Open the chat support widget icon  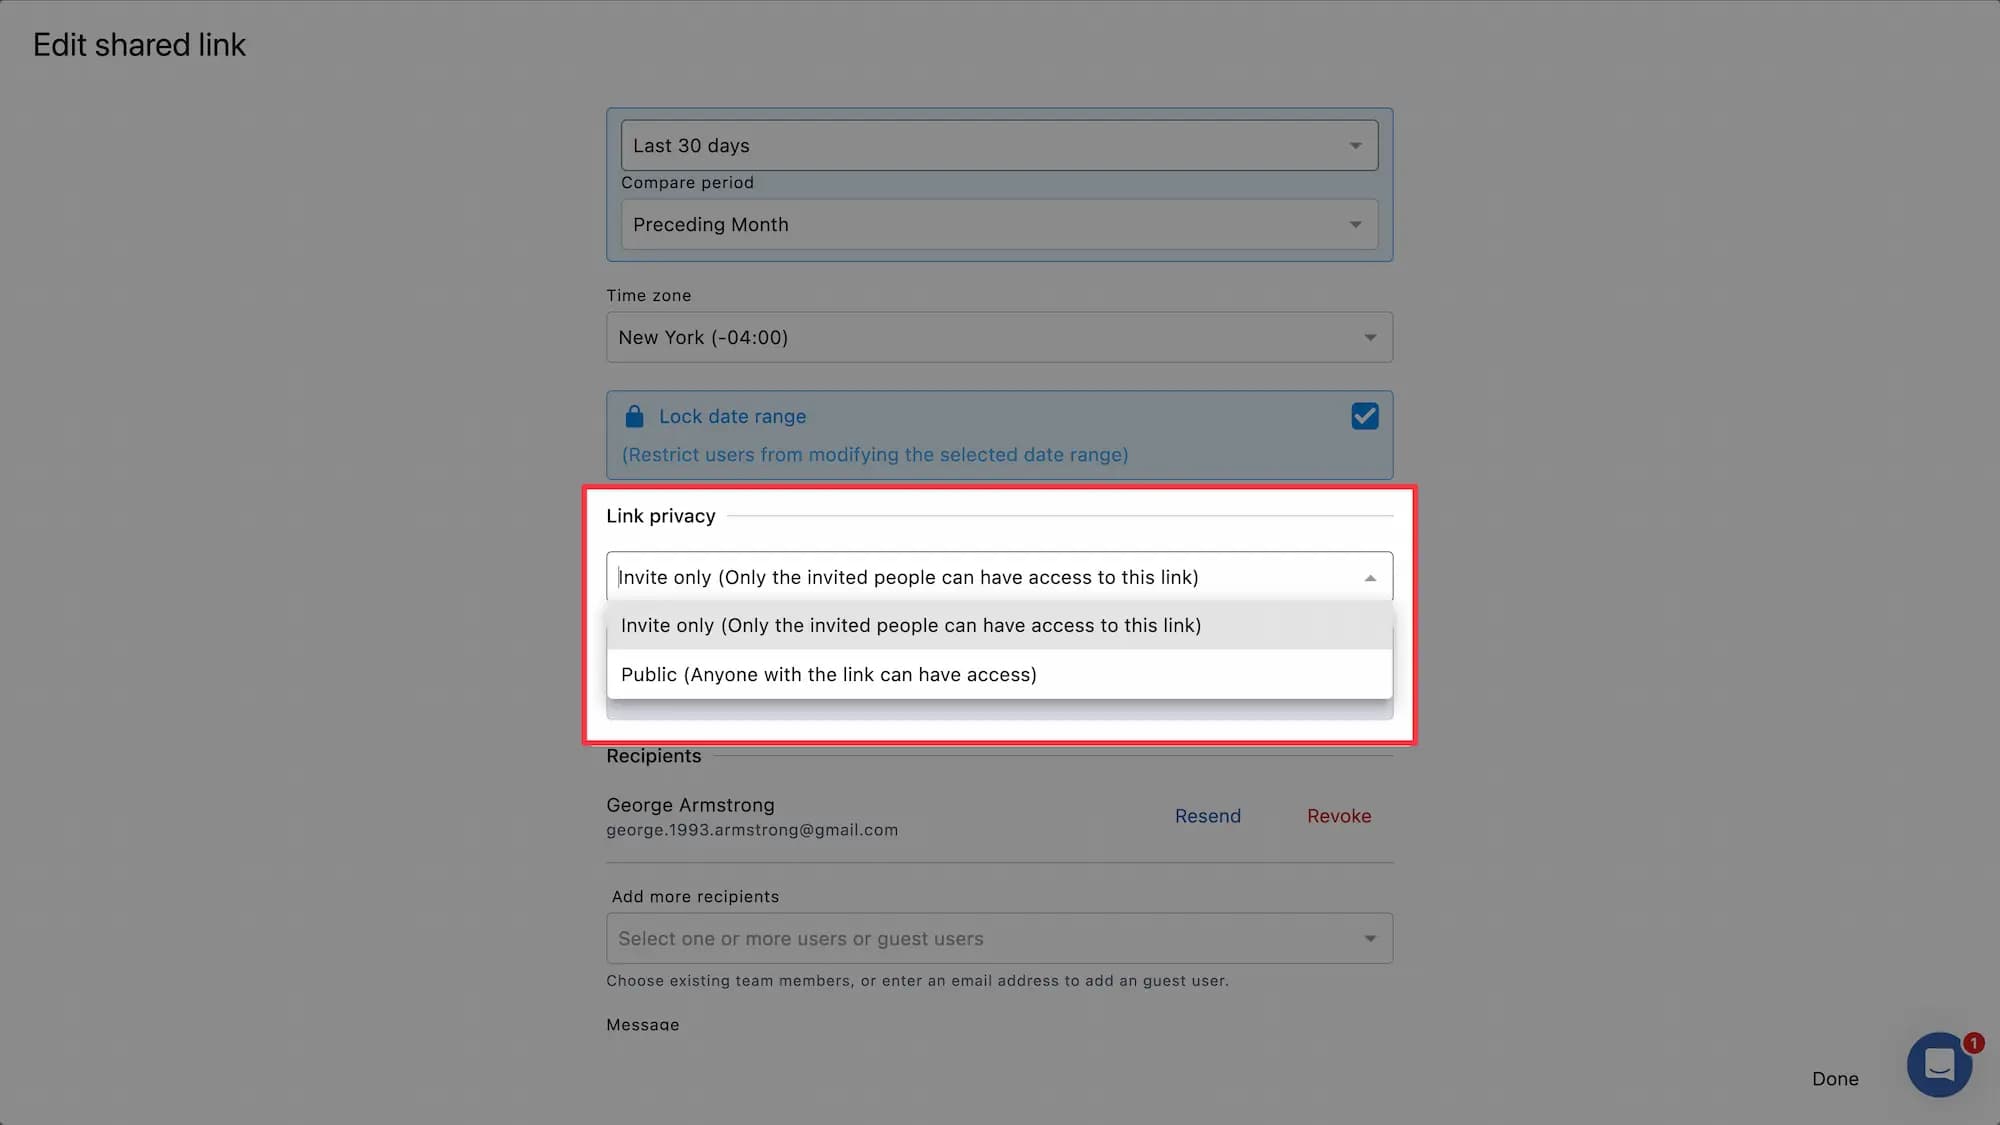(x=1938, y=1065)
